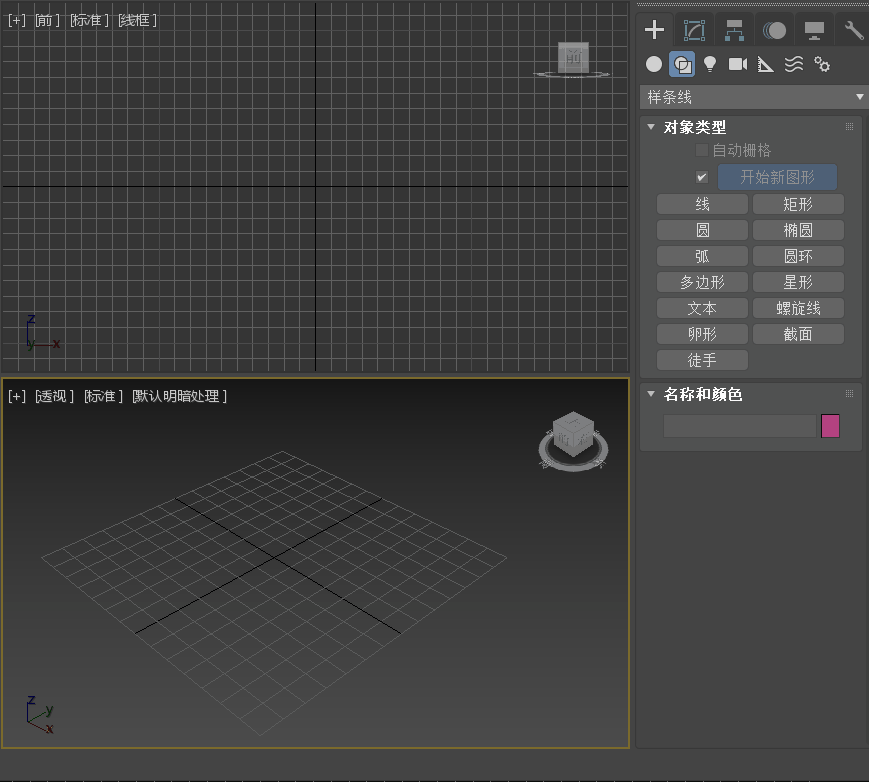Viewport: 869px width, 782px height.
Task: Click the 矩形 creation button
Action: 798,203
